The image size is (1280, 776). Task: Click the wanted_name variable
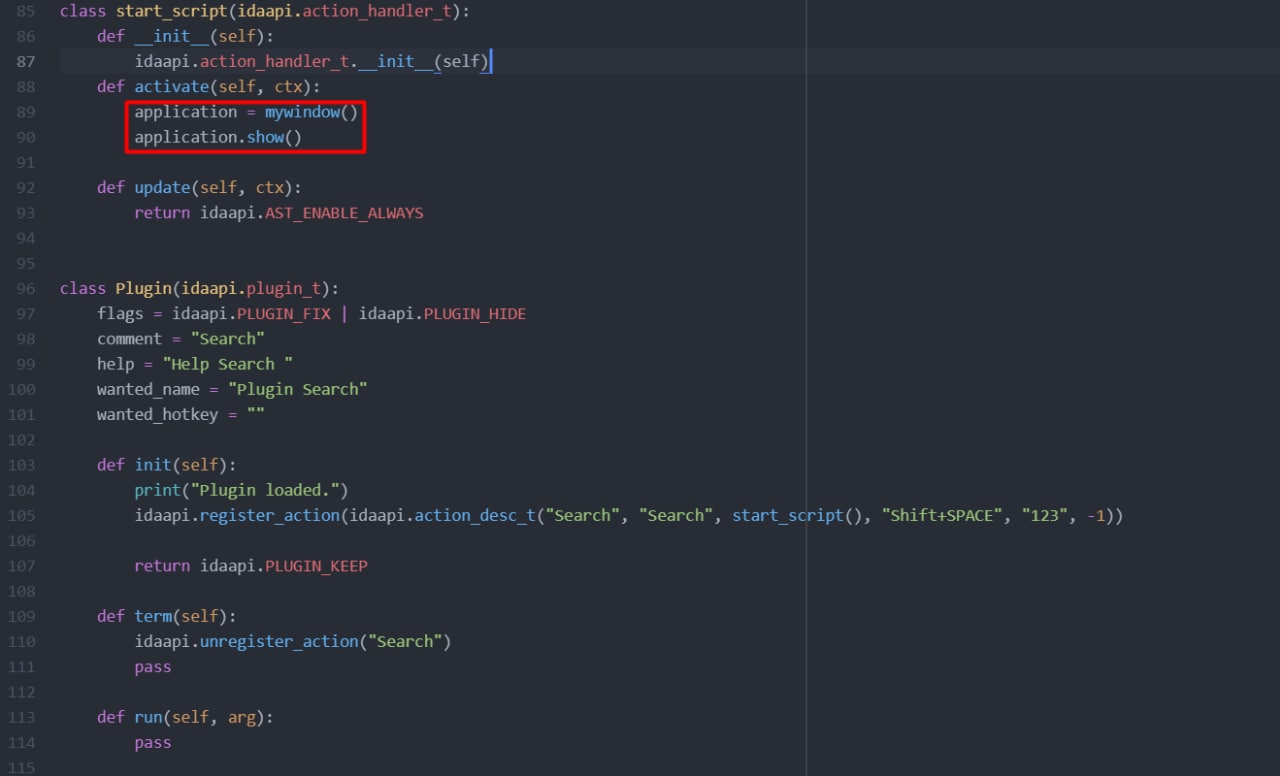[149, 389]
